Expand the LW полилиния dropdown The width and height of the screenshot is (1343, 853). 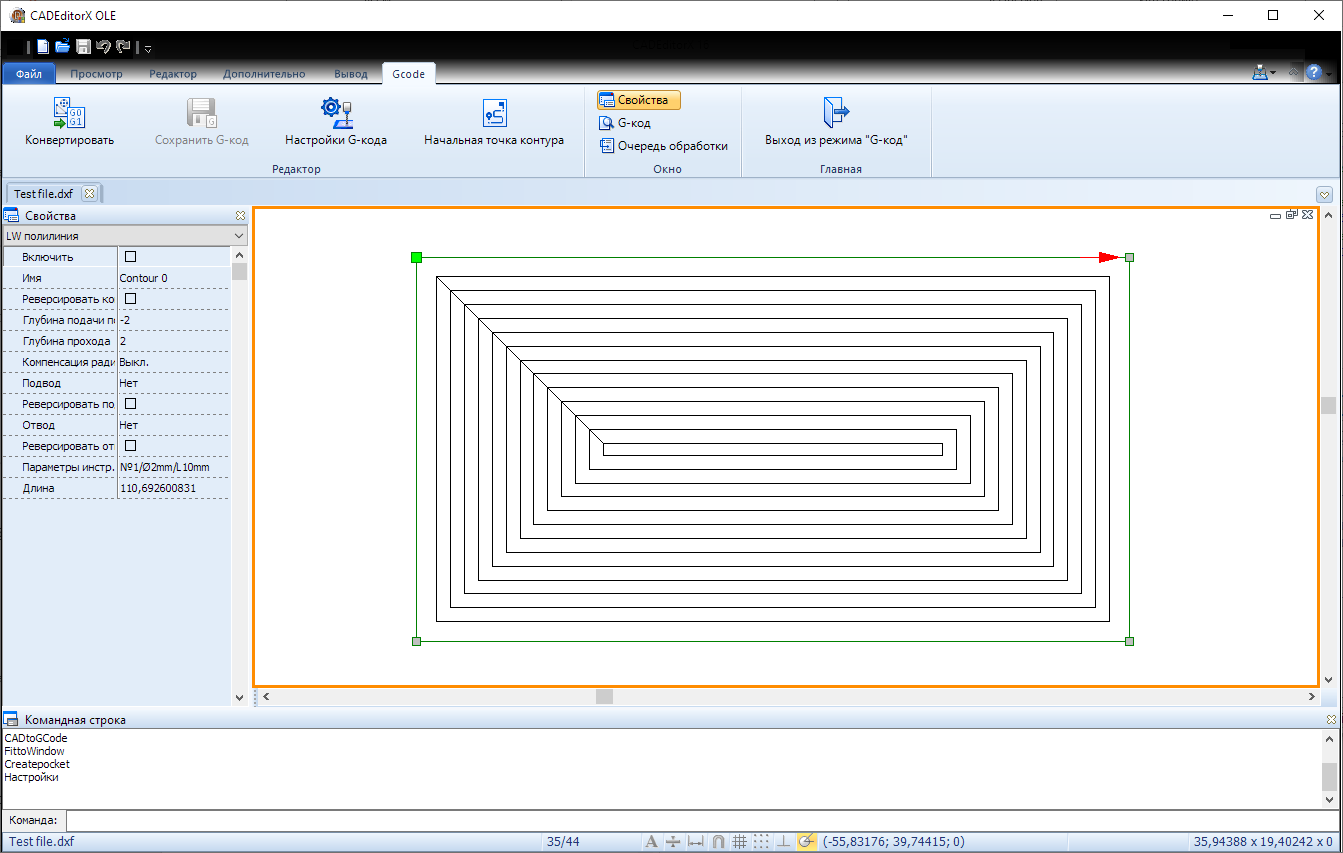point(238,236)
